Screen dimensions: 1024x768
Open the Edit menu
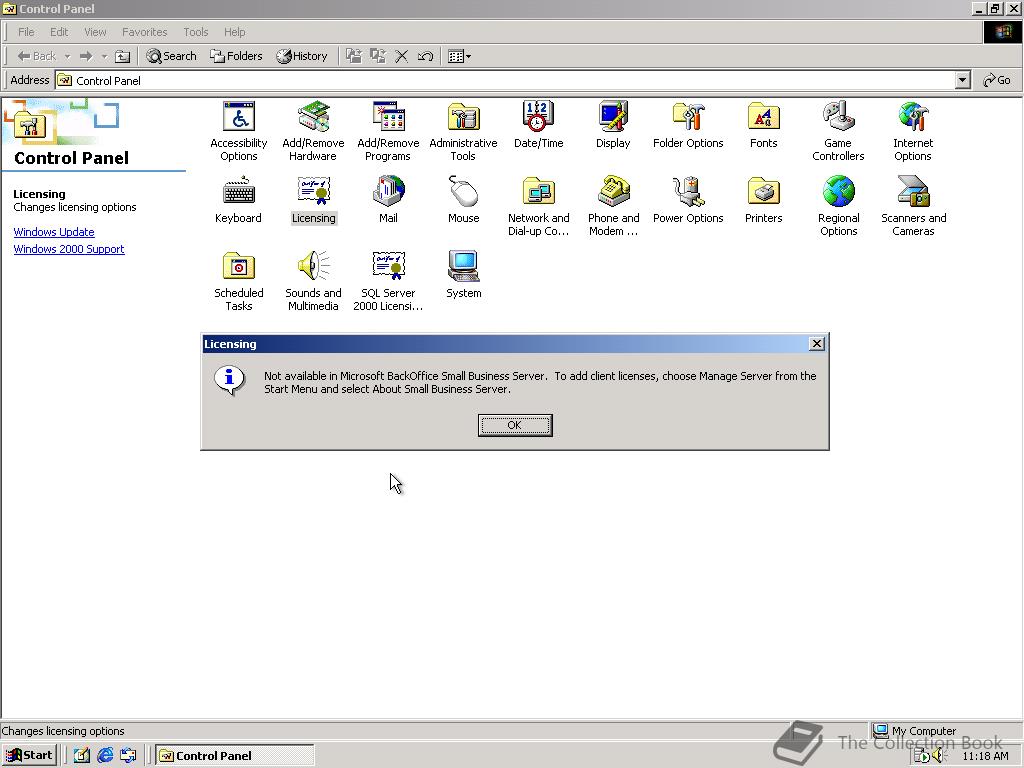pyautogui.click(x=59, y=32)
